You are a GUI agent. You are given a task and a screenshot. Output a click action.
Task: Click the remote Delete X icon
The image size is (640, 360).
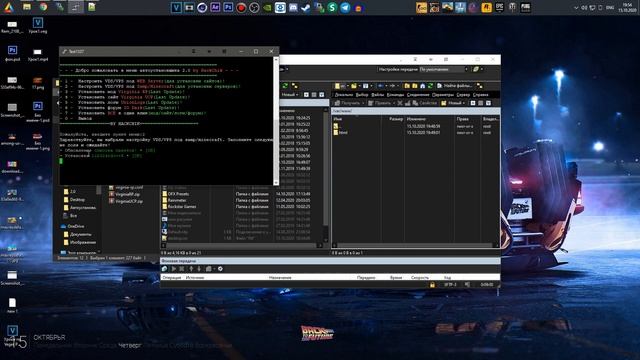tap(400, 103)
